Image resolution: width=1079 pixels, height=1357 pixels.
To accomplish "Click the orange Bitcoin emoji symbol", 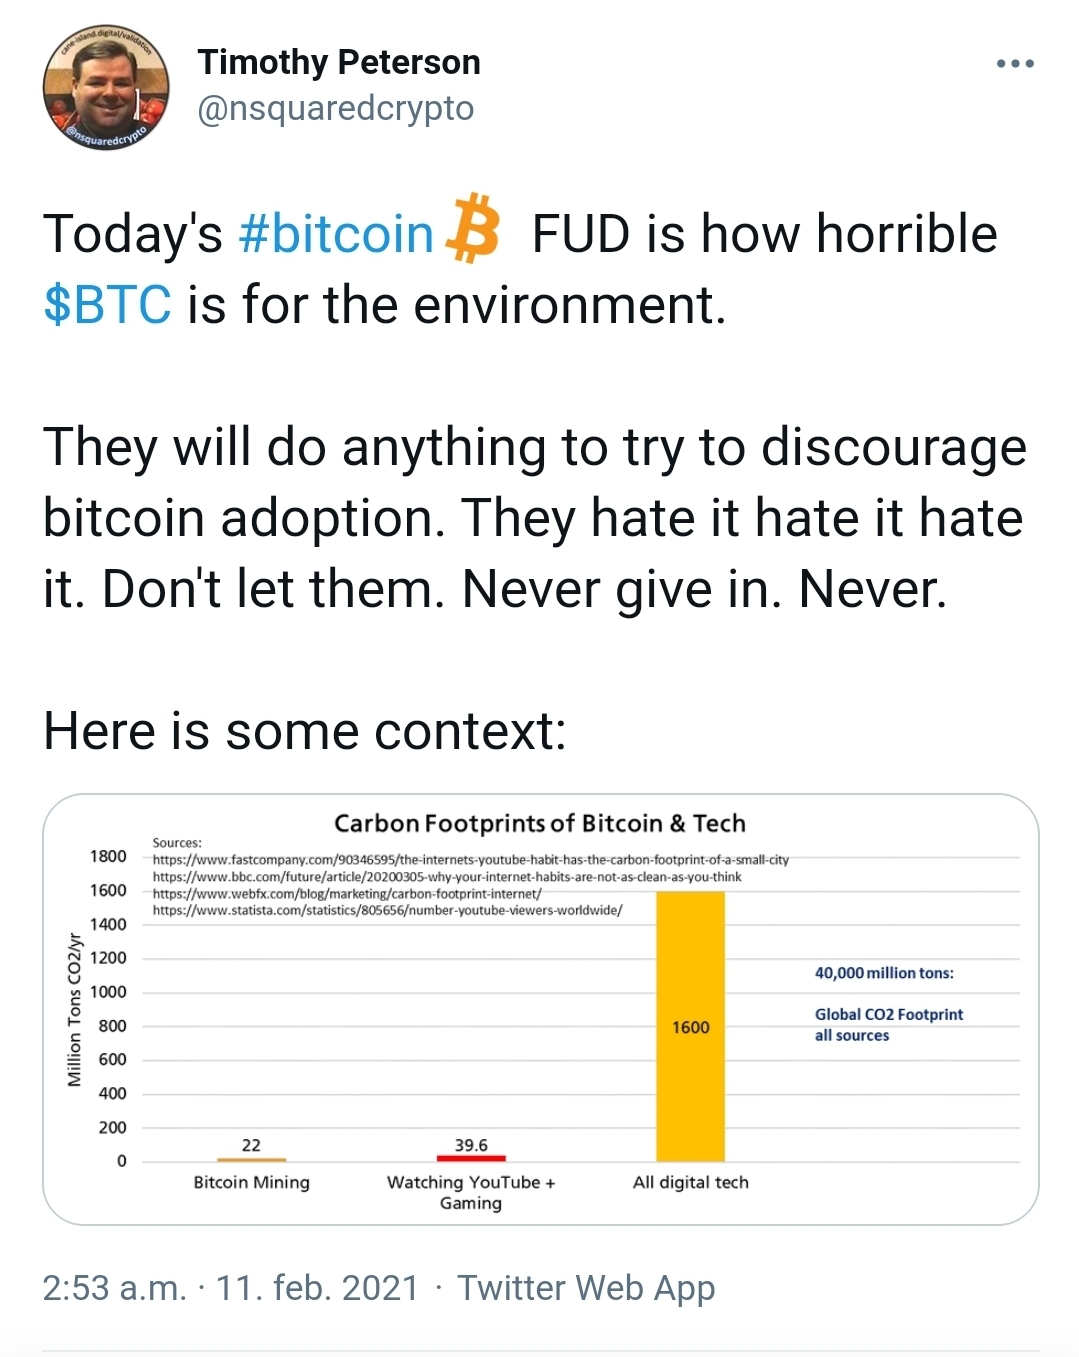I will tap(472, 230).
